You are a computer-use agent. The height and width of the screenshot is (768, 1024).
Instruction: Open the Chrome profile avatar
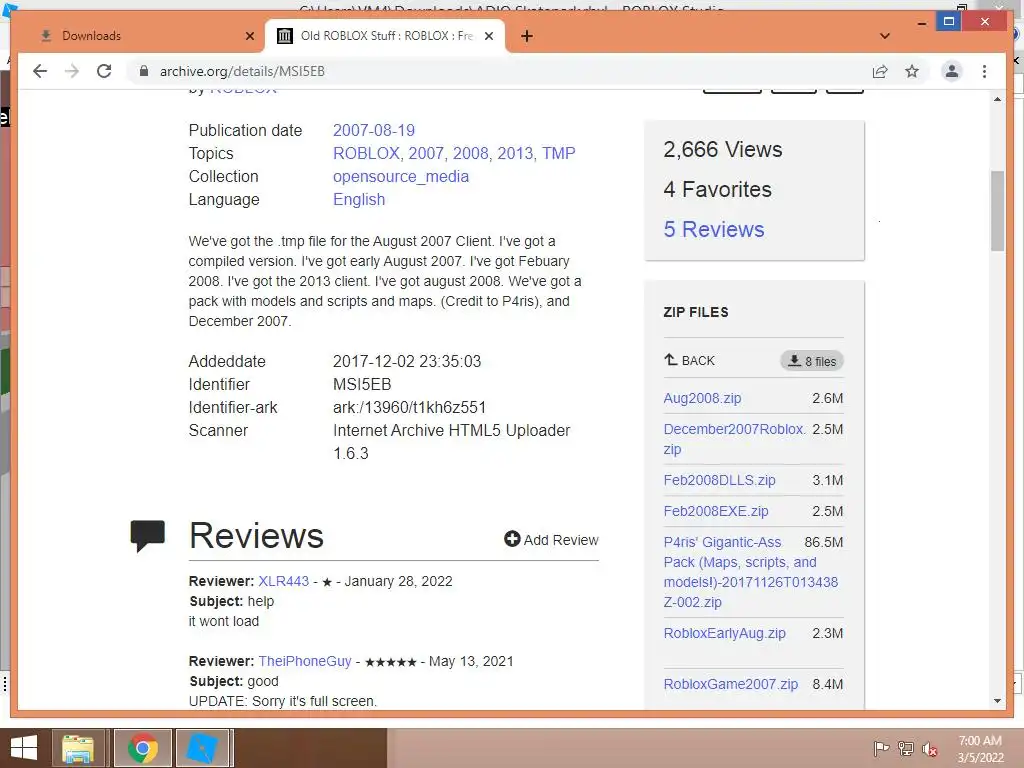coord(952,71)
